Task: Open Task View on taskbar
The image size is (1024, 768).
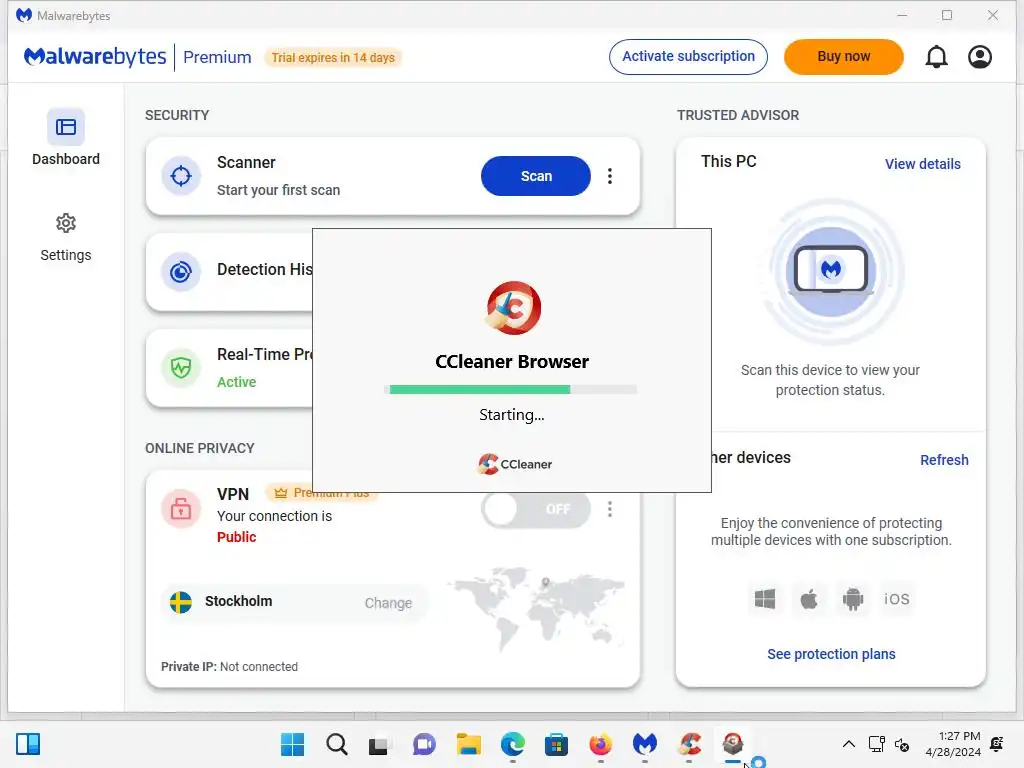Action: 379,744
